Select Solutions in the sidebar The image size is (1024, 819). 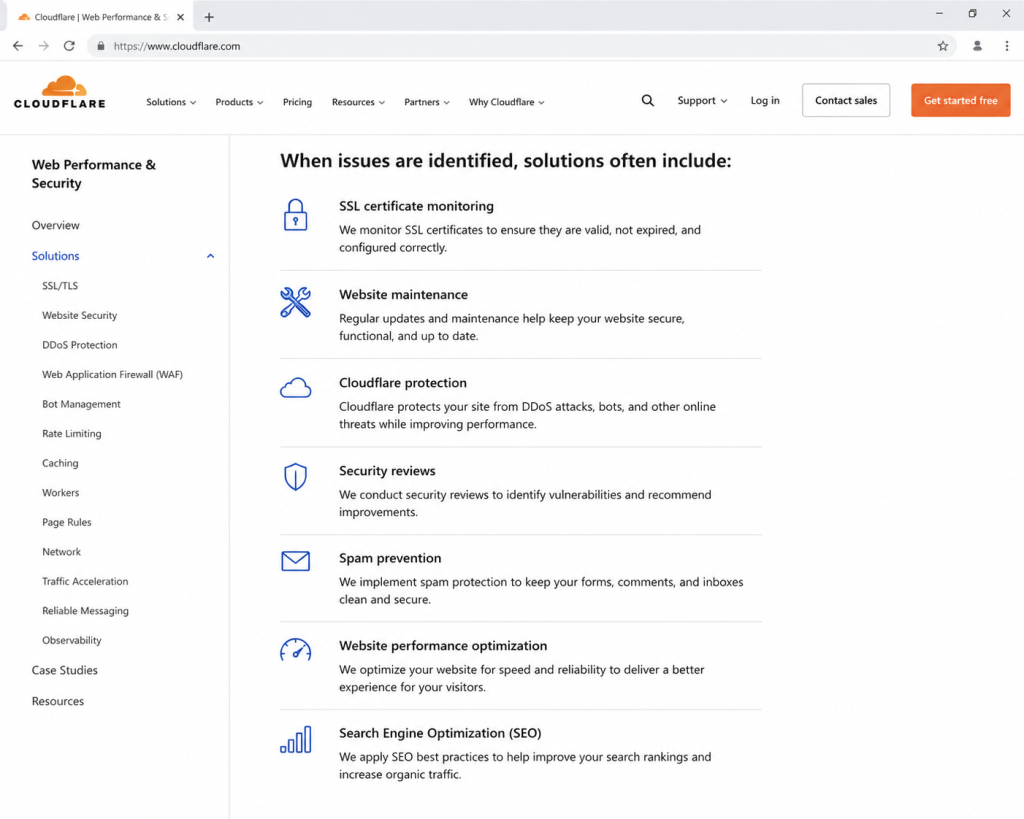(56, 256)
